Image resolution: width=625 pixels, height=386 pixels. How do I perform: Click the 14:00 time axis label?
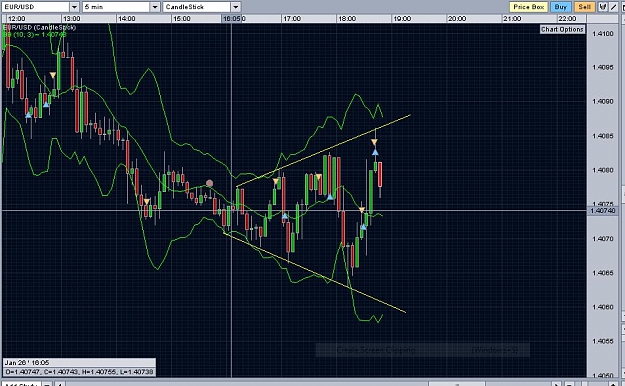[126, 19]
